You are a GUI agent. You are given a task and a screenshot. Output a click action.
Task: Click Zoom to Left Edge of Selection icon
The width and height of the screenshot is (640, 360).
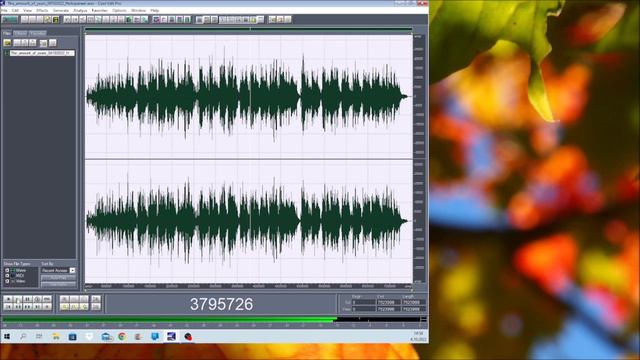click(x=74, y=307)
